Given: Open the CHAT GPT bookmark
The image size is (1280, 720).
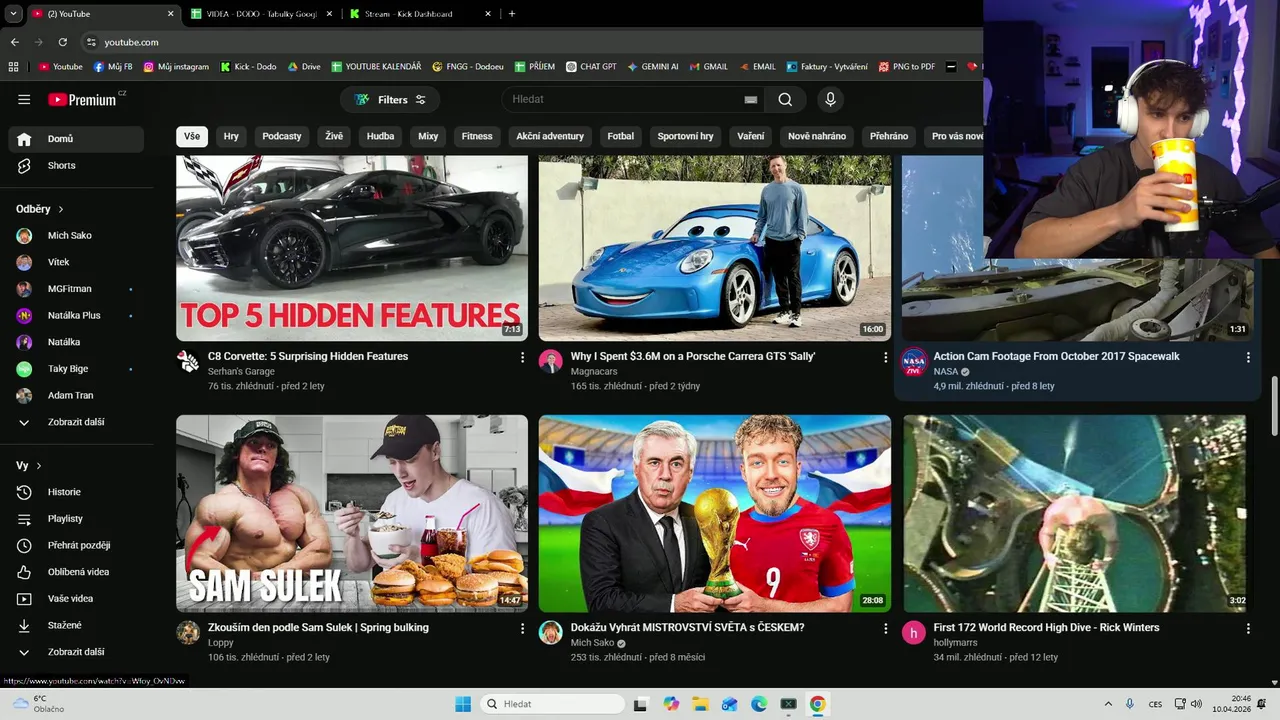Looking at the screenshot, I should 591,67.
